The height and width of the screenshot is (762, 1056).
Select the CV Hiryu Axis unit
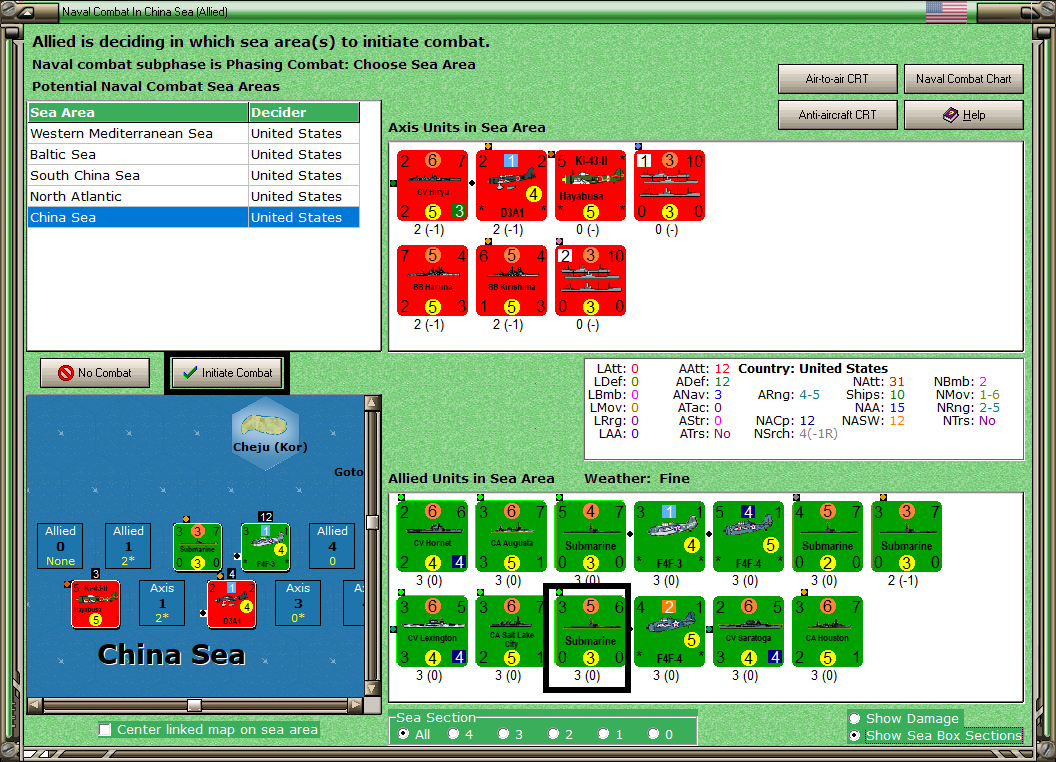tap(432, 185)
